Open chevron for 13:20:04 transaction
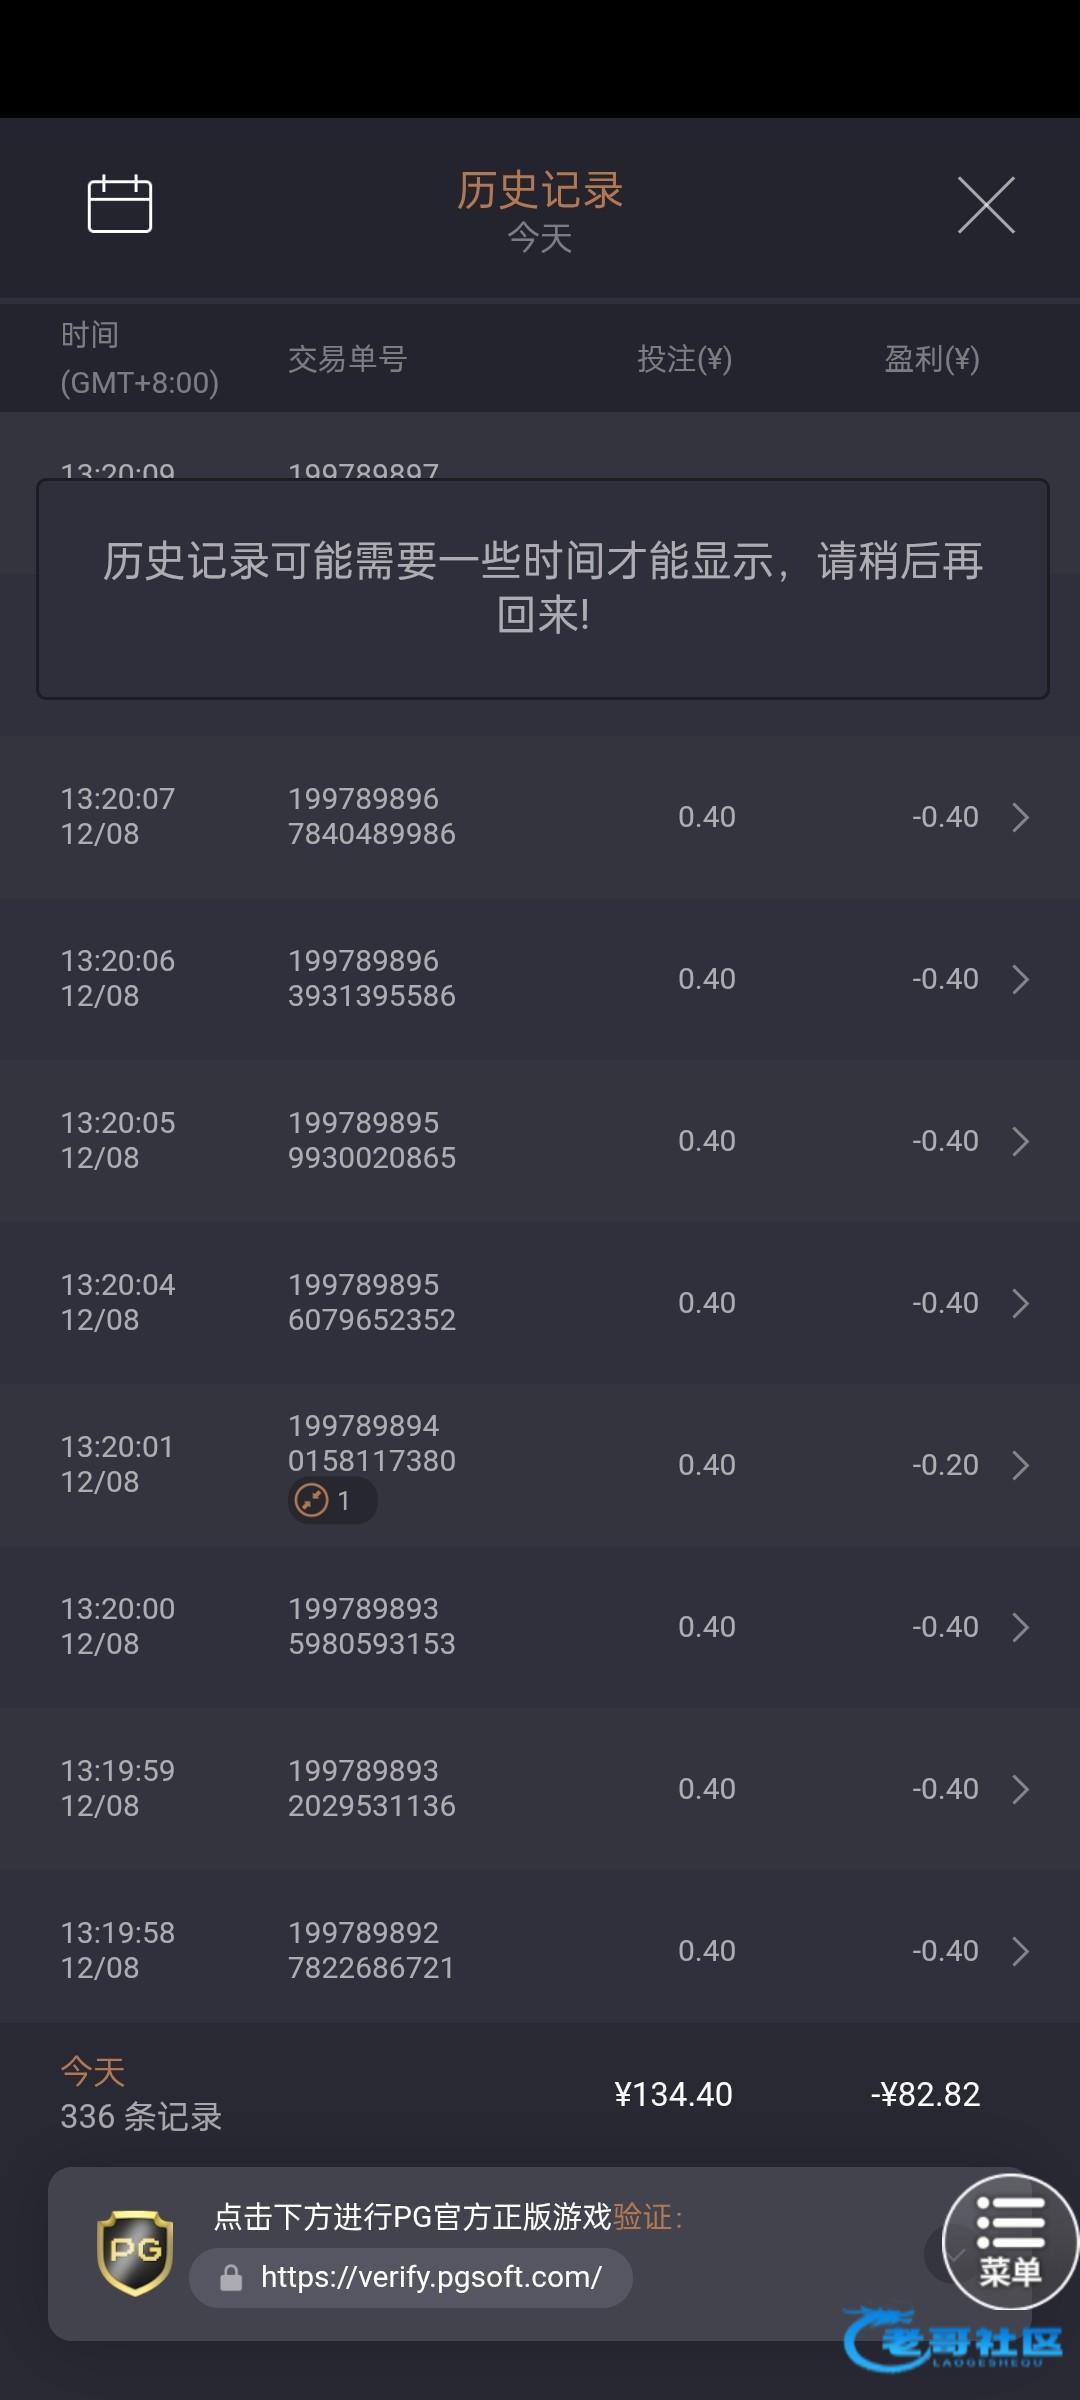Viewport: 1080px width, 2400px height. click(1020, 1303)
